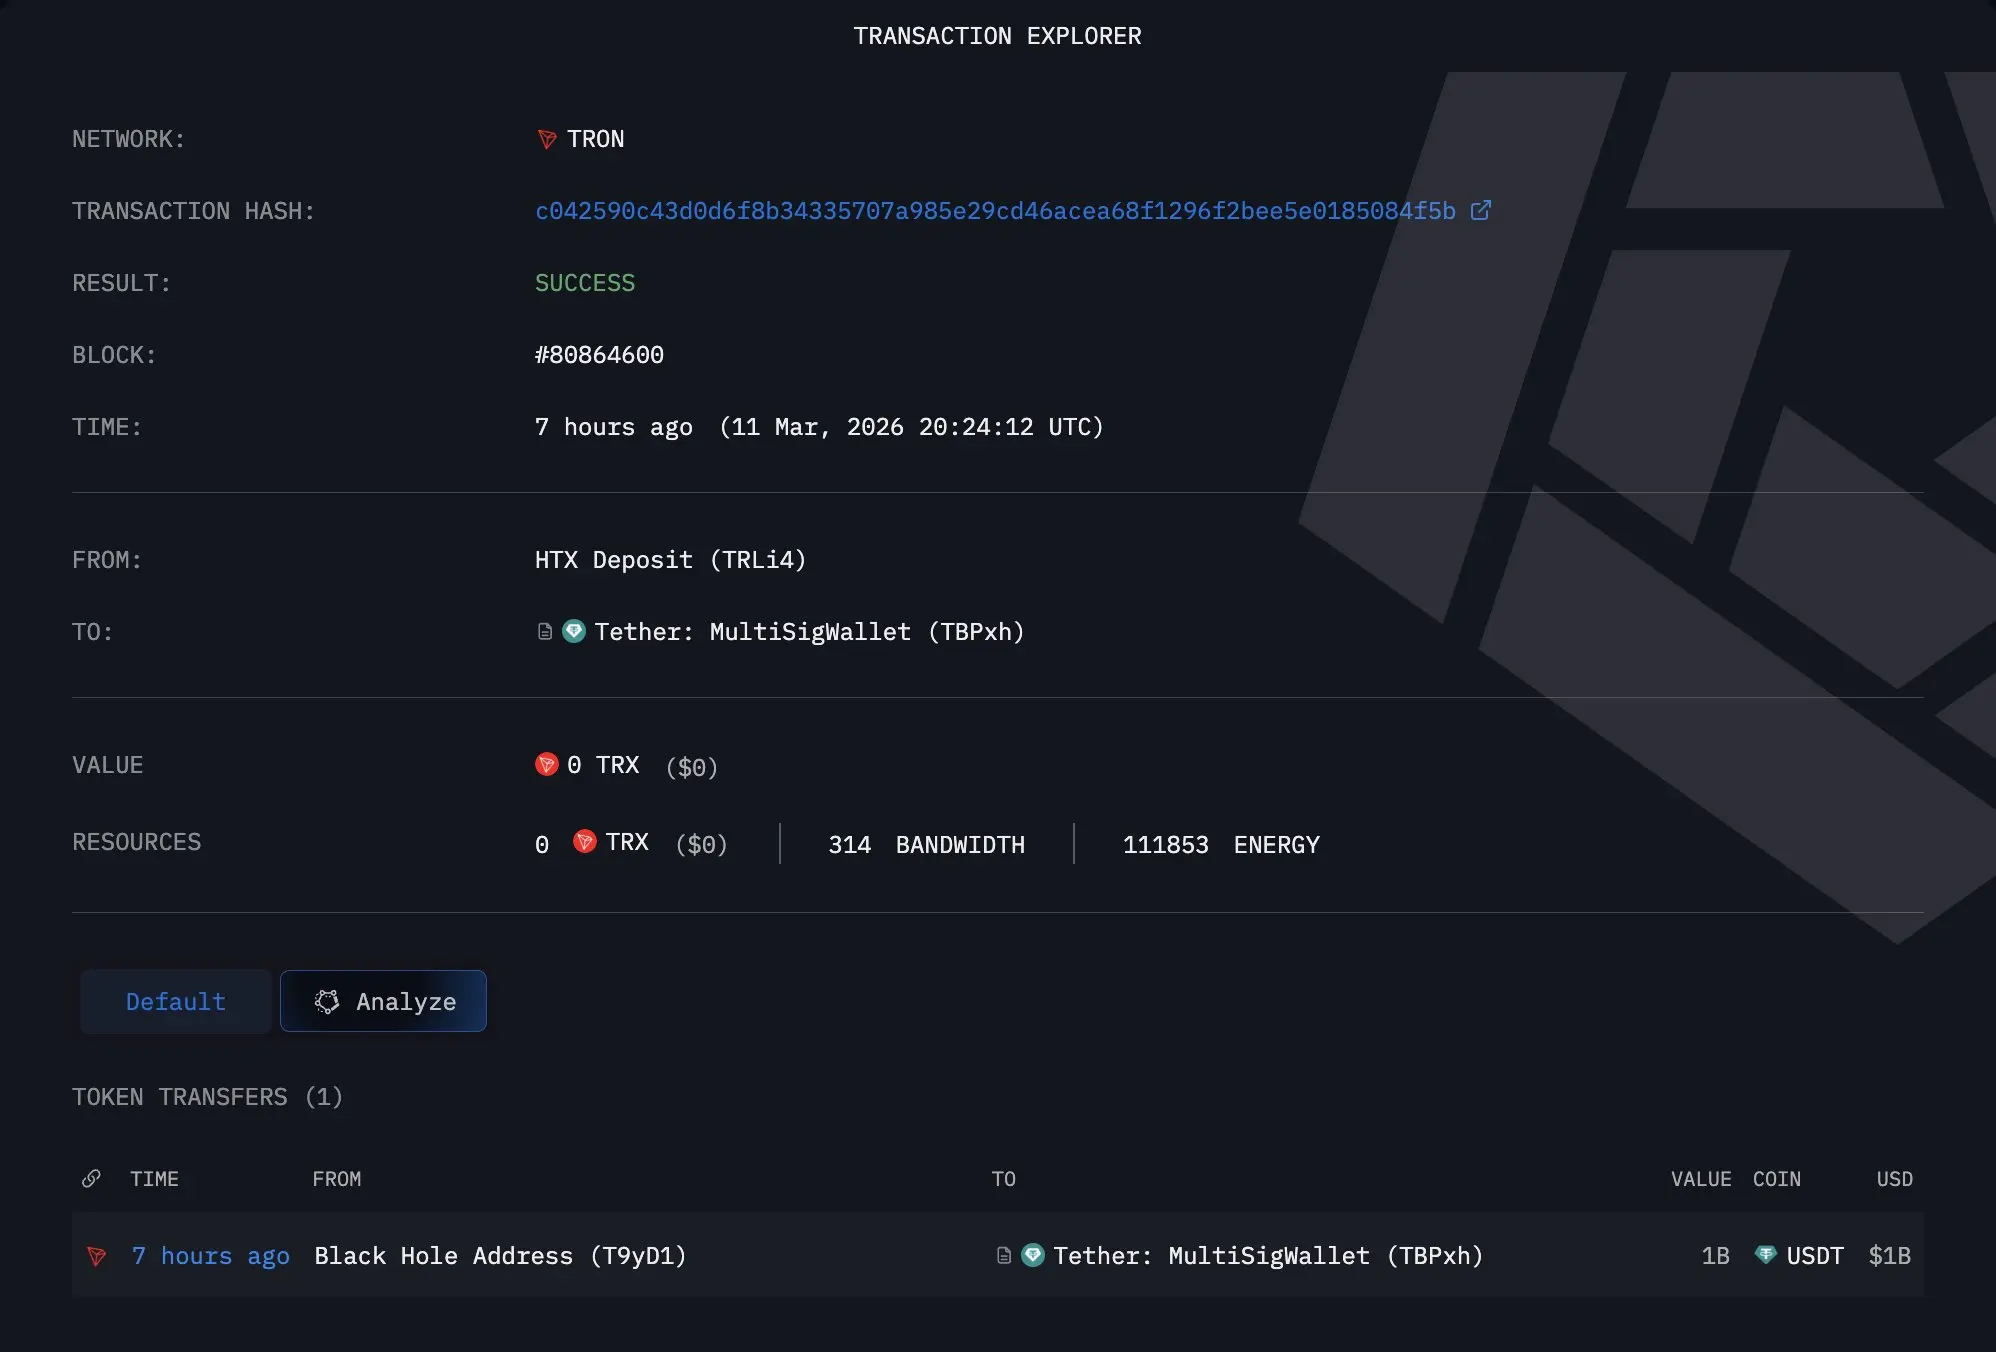Screen dimensions: 1996x1352
Task: Click the Tether logo in token transfer row
Action: pyautogui.click(x=1033, y=1255)
